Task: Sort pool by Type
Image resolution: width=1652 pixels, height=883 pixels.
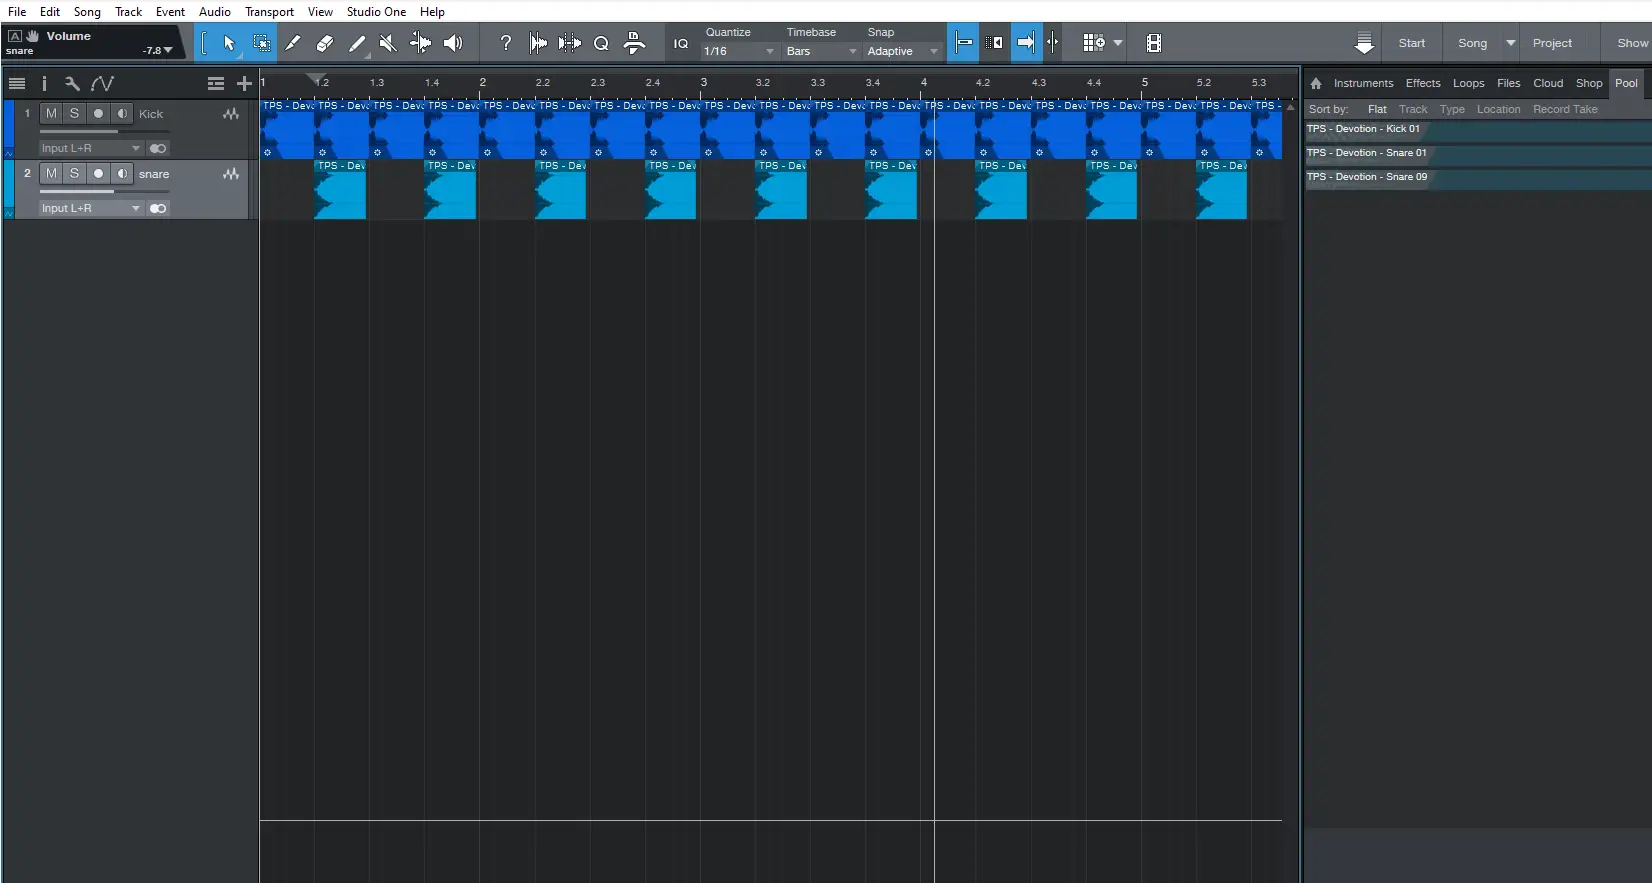Action: (1451, 109)
